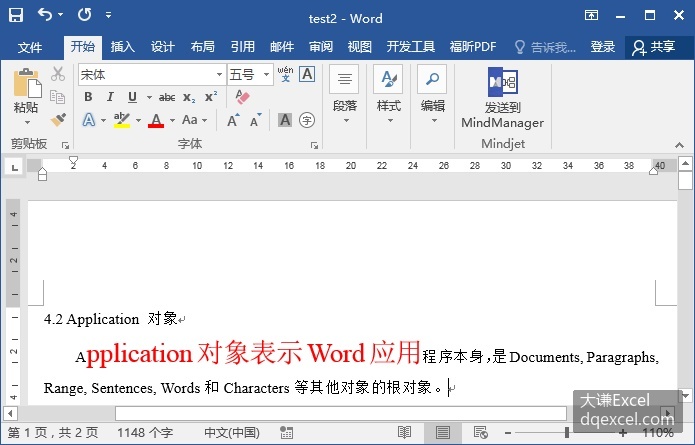Apply yellow text highlight color
Image resolution: width=695 pixels, height=445 pixels.
tap(122, 120)
